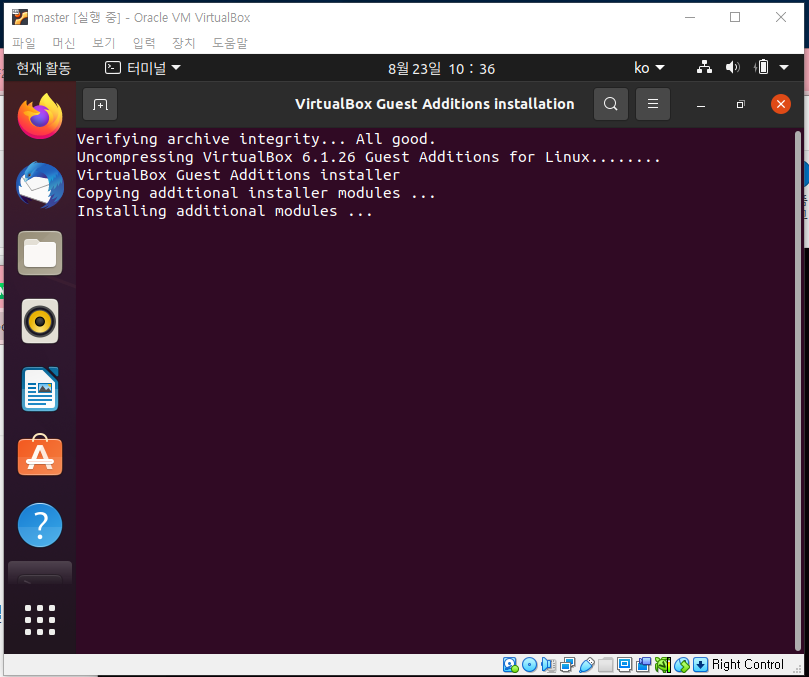Open new tab in terminal window
This screenshot has height=677, width=809.
pyautogui.click(x=100, y=104)
